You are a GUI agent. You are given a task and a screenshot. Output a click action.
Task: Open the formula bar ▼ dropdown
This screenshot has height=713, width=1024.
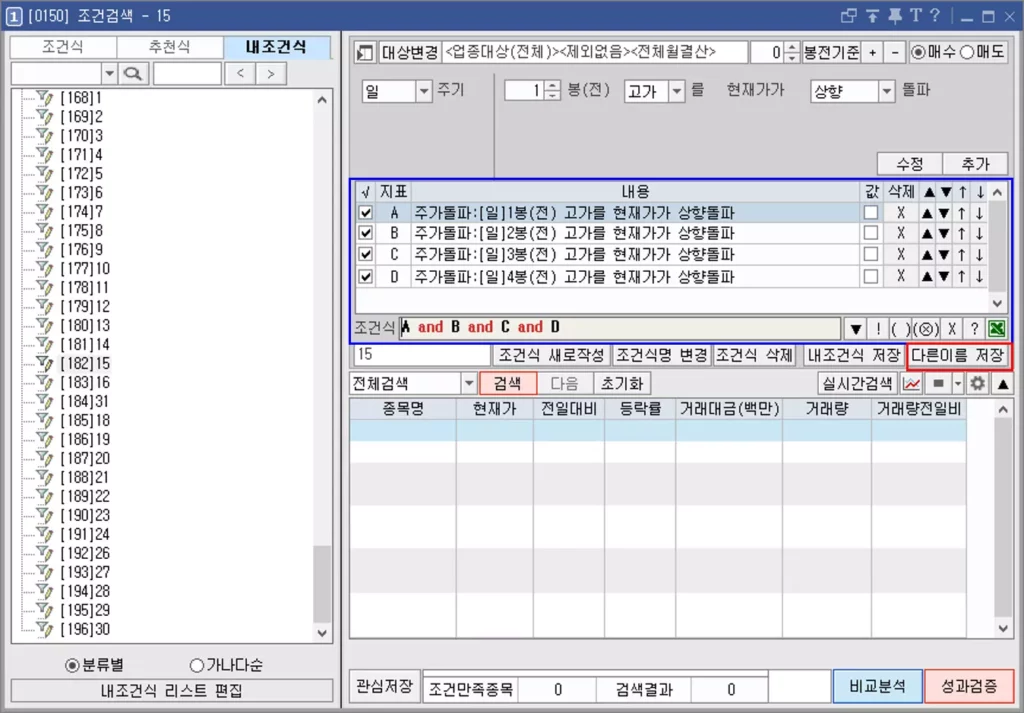tap(856, 328)
